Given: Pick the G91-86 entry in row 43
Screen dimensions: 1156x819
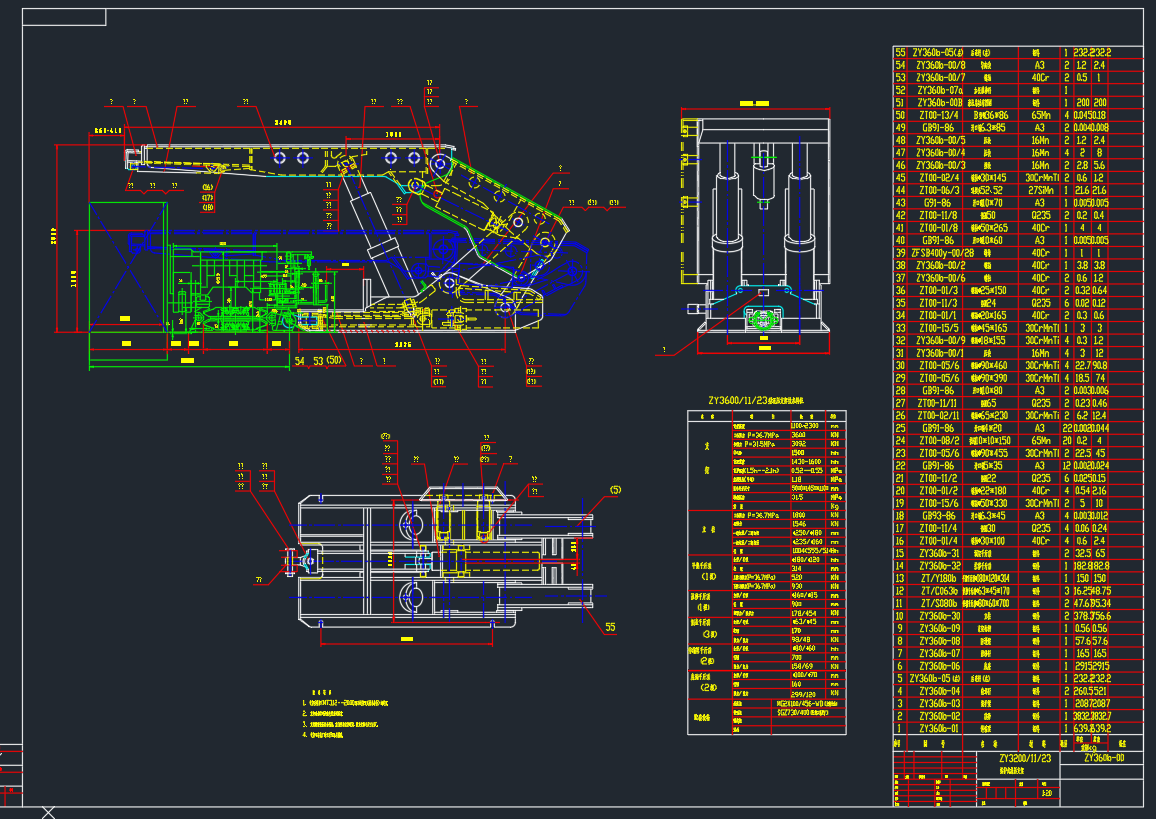Looking at the screenshot, I should (937, 203).
